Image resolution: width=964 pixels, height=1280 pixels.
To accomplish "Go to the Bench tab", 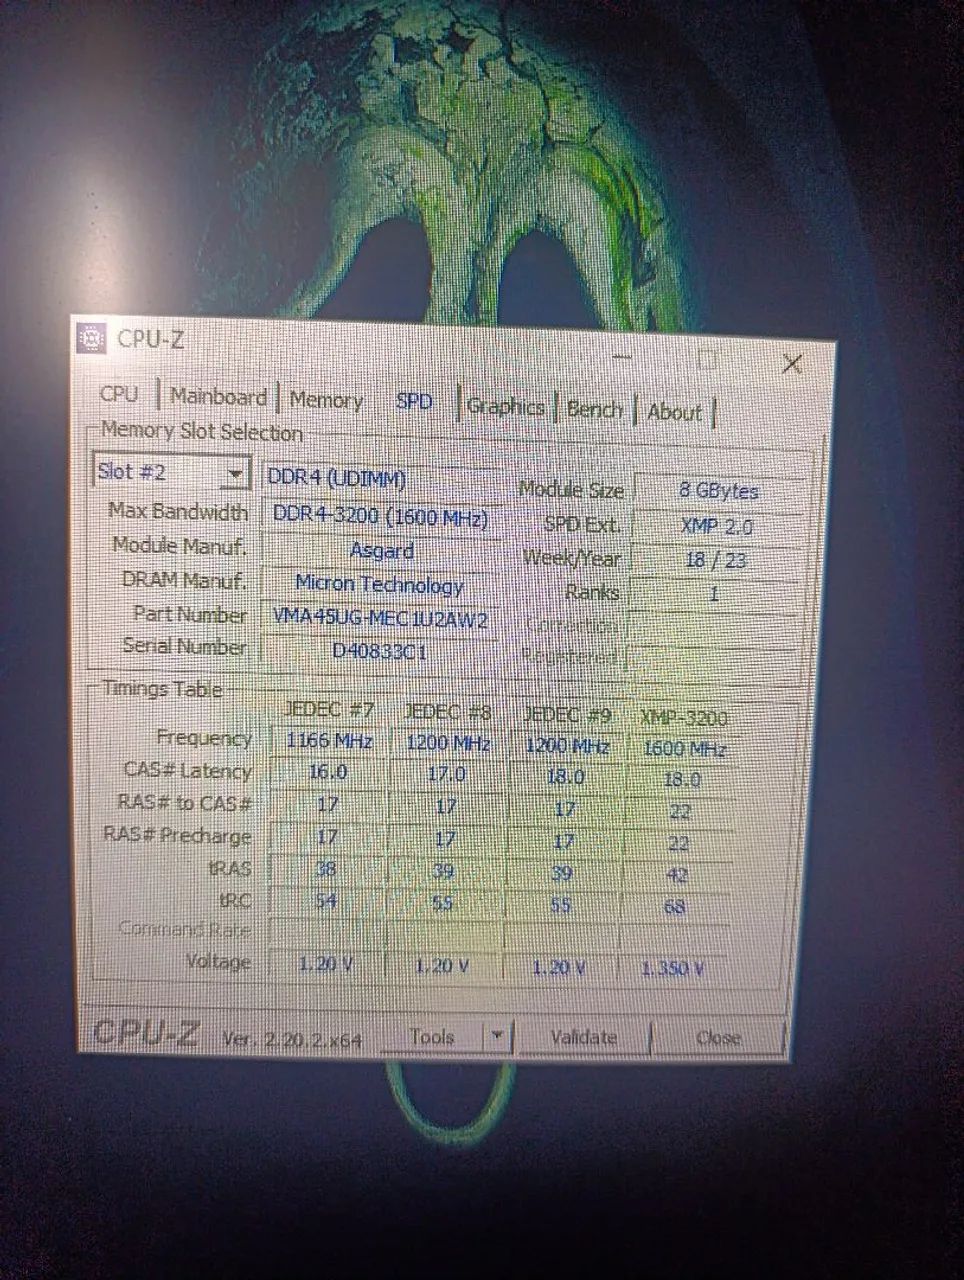I will click(x=594, y=409).
